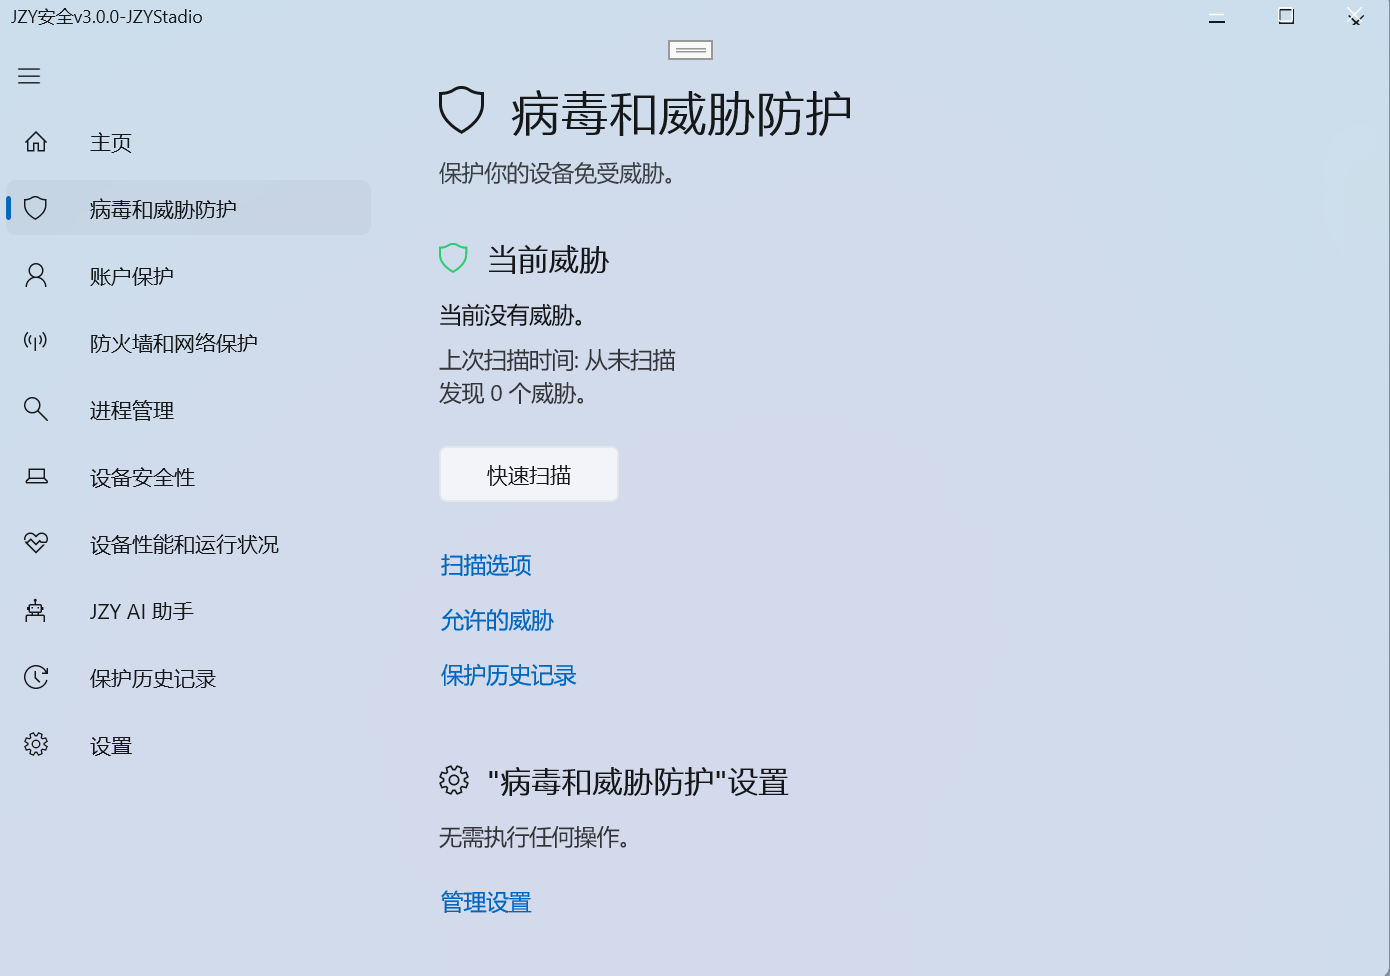Click the 发现 0 个威胁。 text
The height and width of the screenshot is (976, 1390).
click(x=512, y=393)
